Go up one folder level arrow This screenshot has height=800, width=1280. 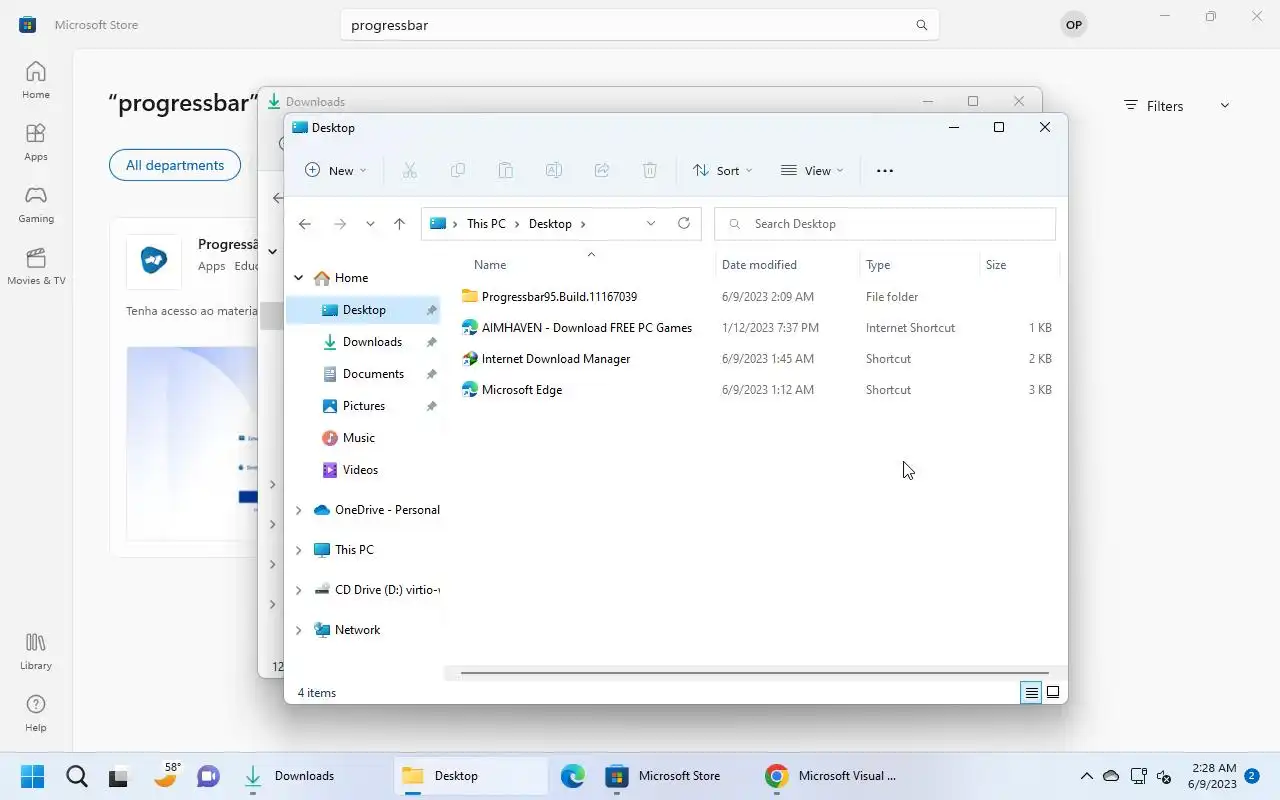[399, 224]
